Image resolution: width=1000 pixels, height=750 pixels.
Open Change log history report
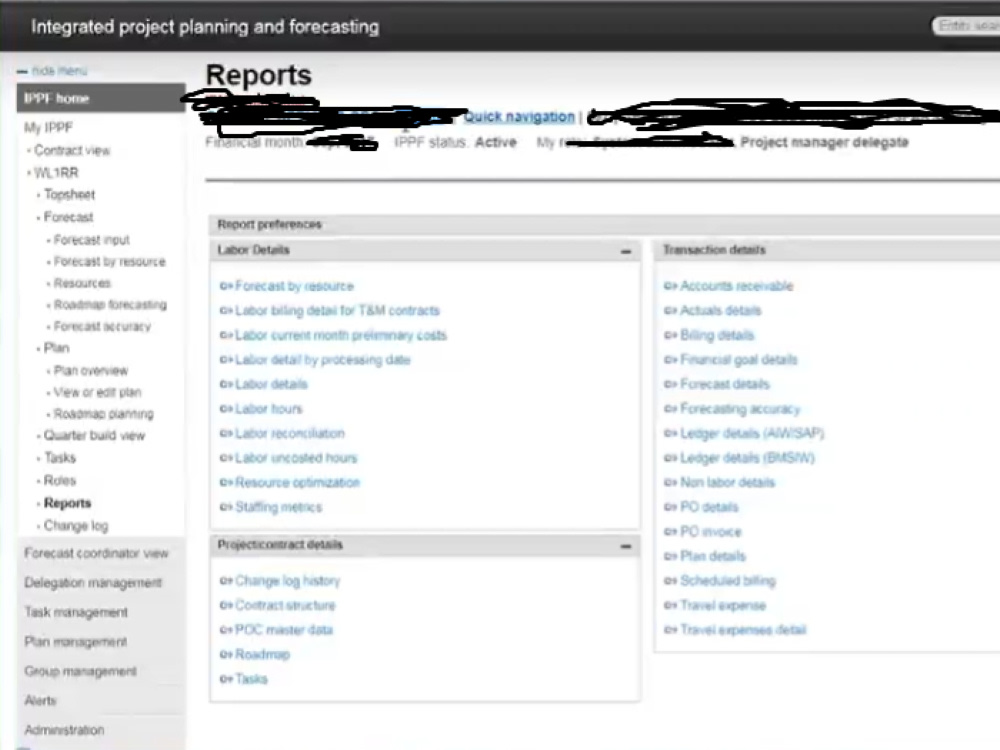(287, 580)
